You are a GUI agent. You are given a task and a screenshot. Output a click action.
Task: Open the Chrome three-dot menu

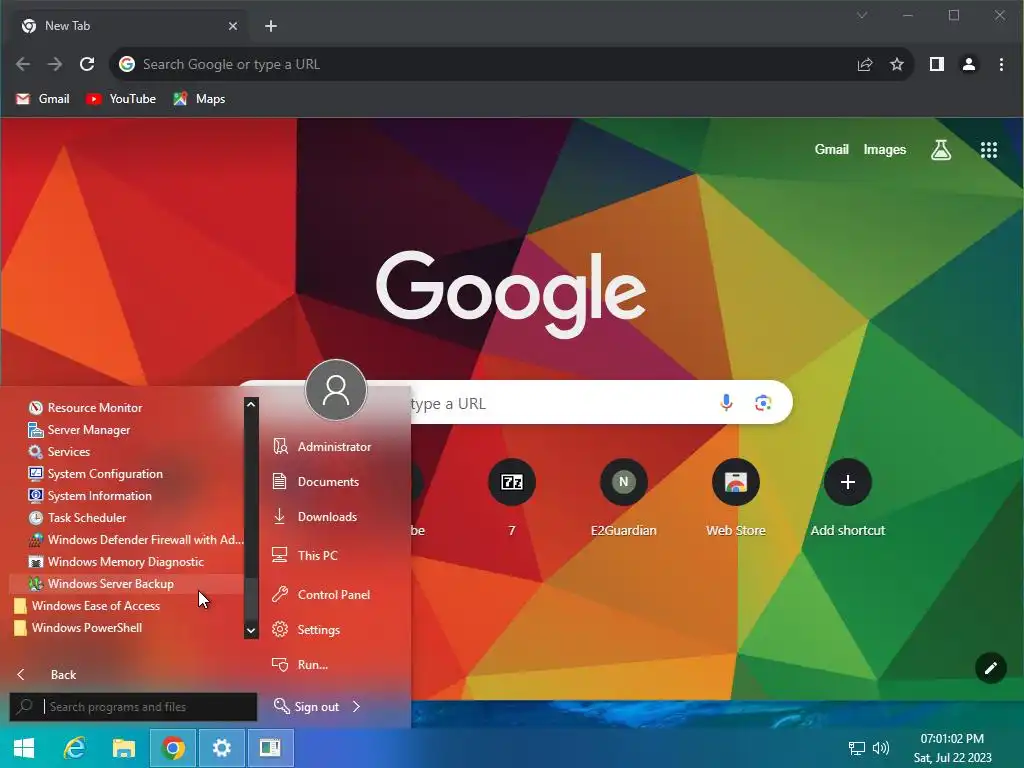[x=1001, y=64]
